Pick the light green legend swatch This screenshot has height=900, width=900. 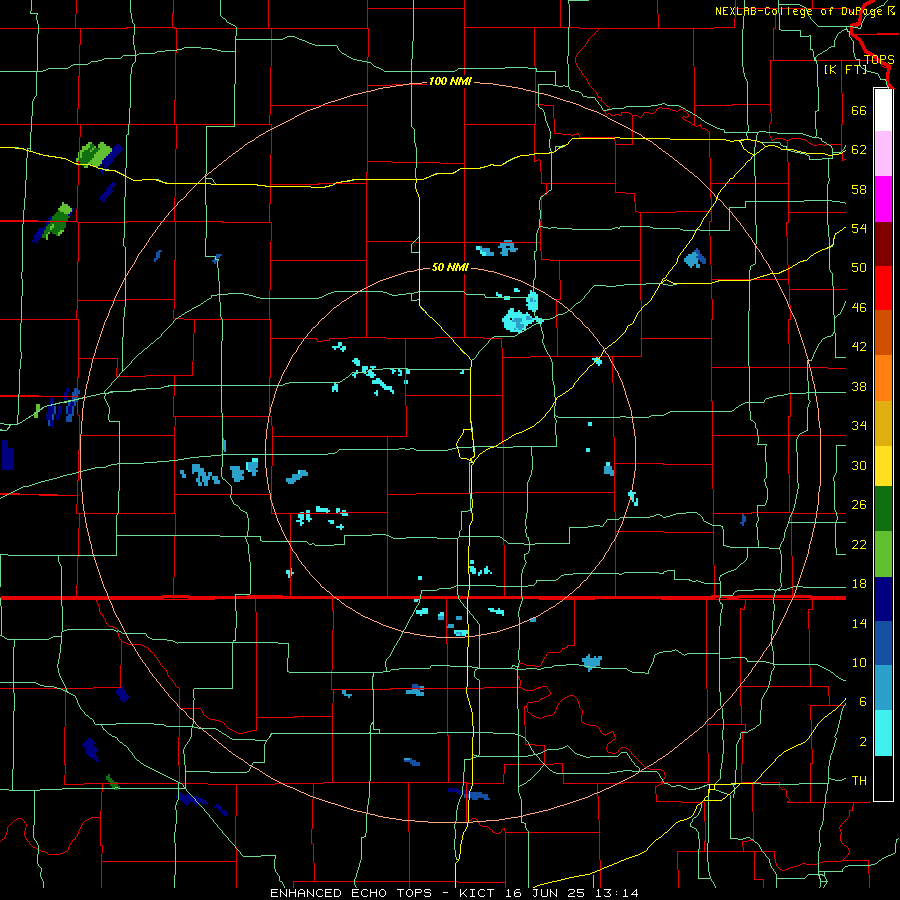[x=883, y=554]
